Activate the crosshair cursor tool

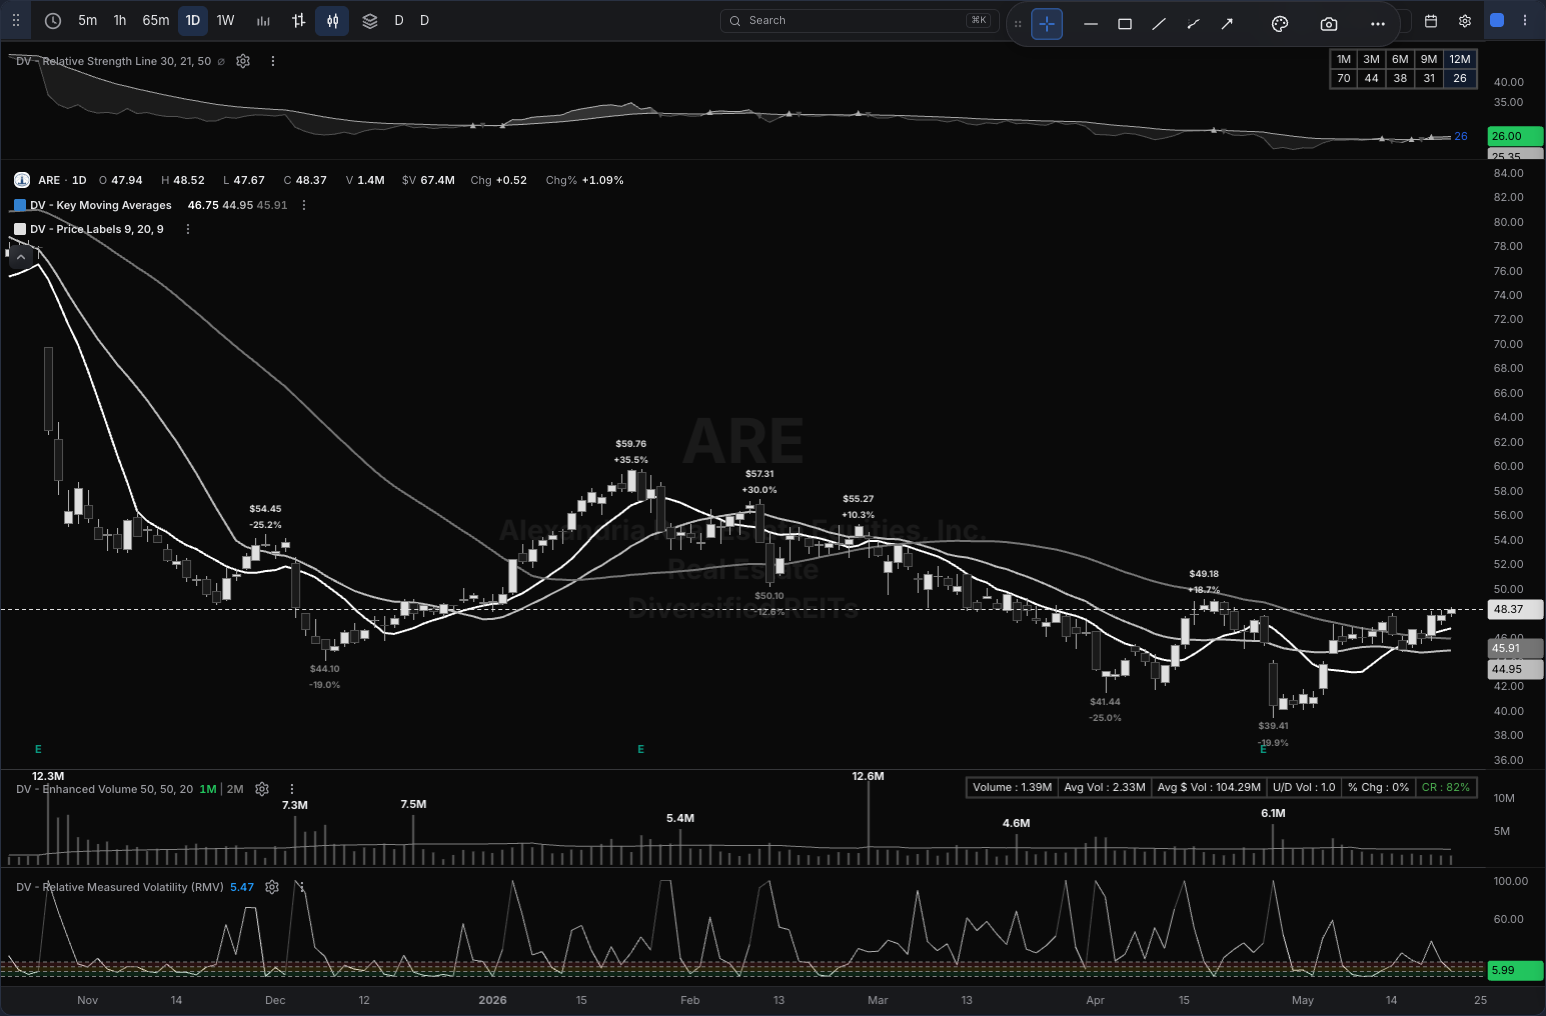point(1047,23)
